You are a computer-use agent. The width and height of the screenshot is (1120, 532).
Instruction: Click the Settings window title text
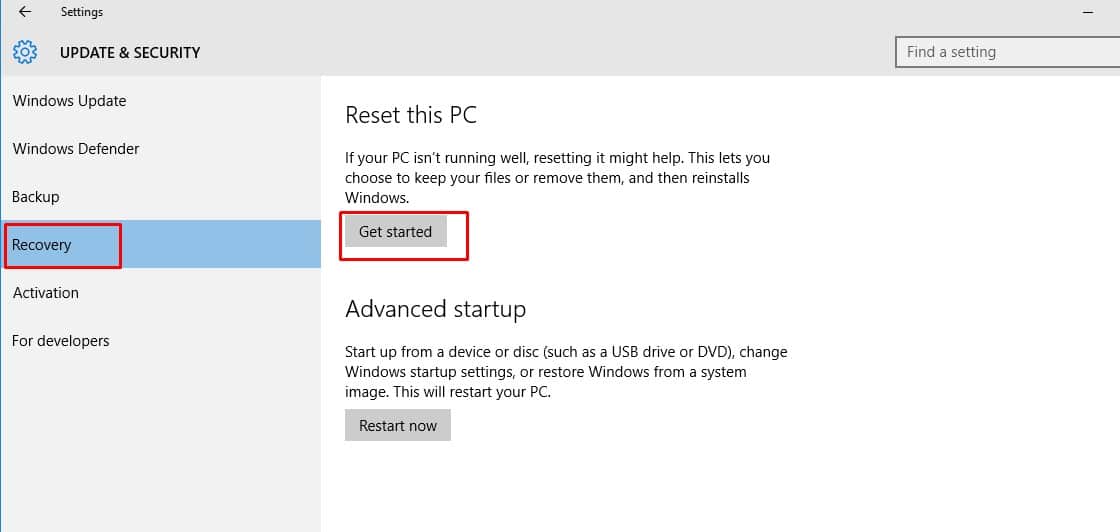[82, 12]
